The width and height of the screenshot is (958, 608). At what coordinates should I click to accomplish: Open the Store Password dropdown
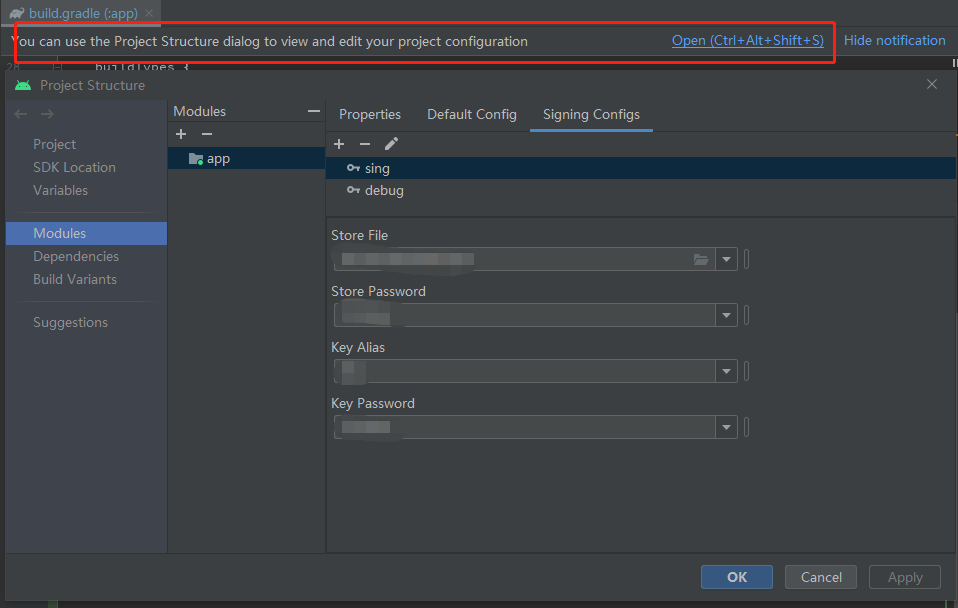pyautogui.click(x=727, y=315)
